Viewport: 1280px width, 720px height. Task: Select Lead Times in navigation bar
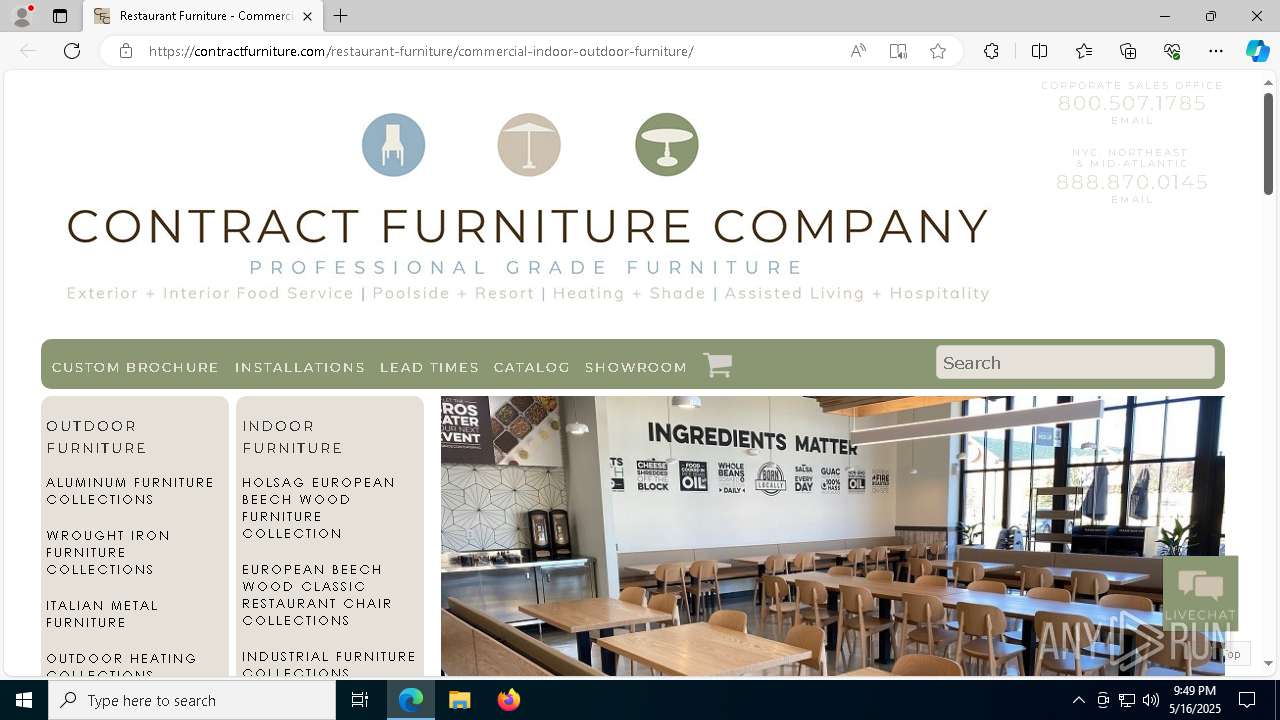(x=429, y=367)
